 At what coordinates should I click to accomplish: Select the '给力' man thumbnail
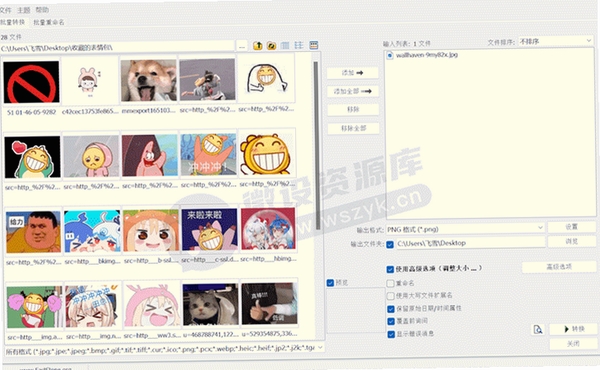click(34, 231)
